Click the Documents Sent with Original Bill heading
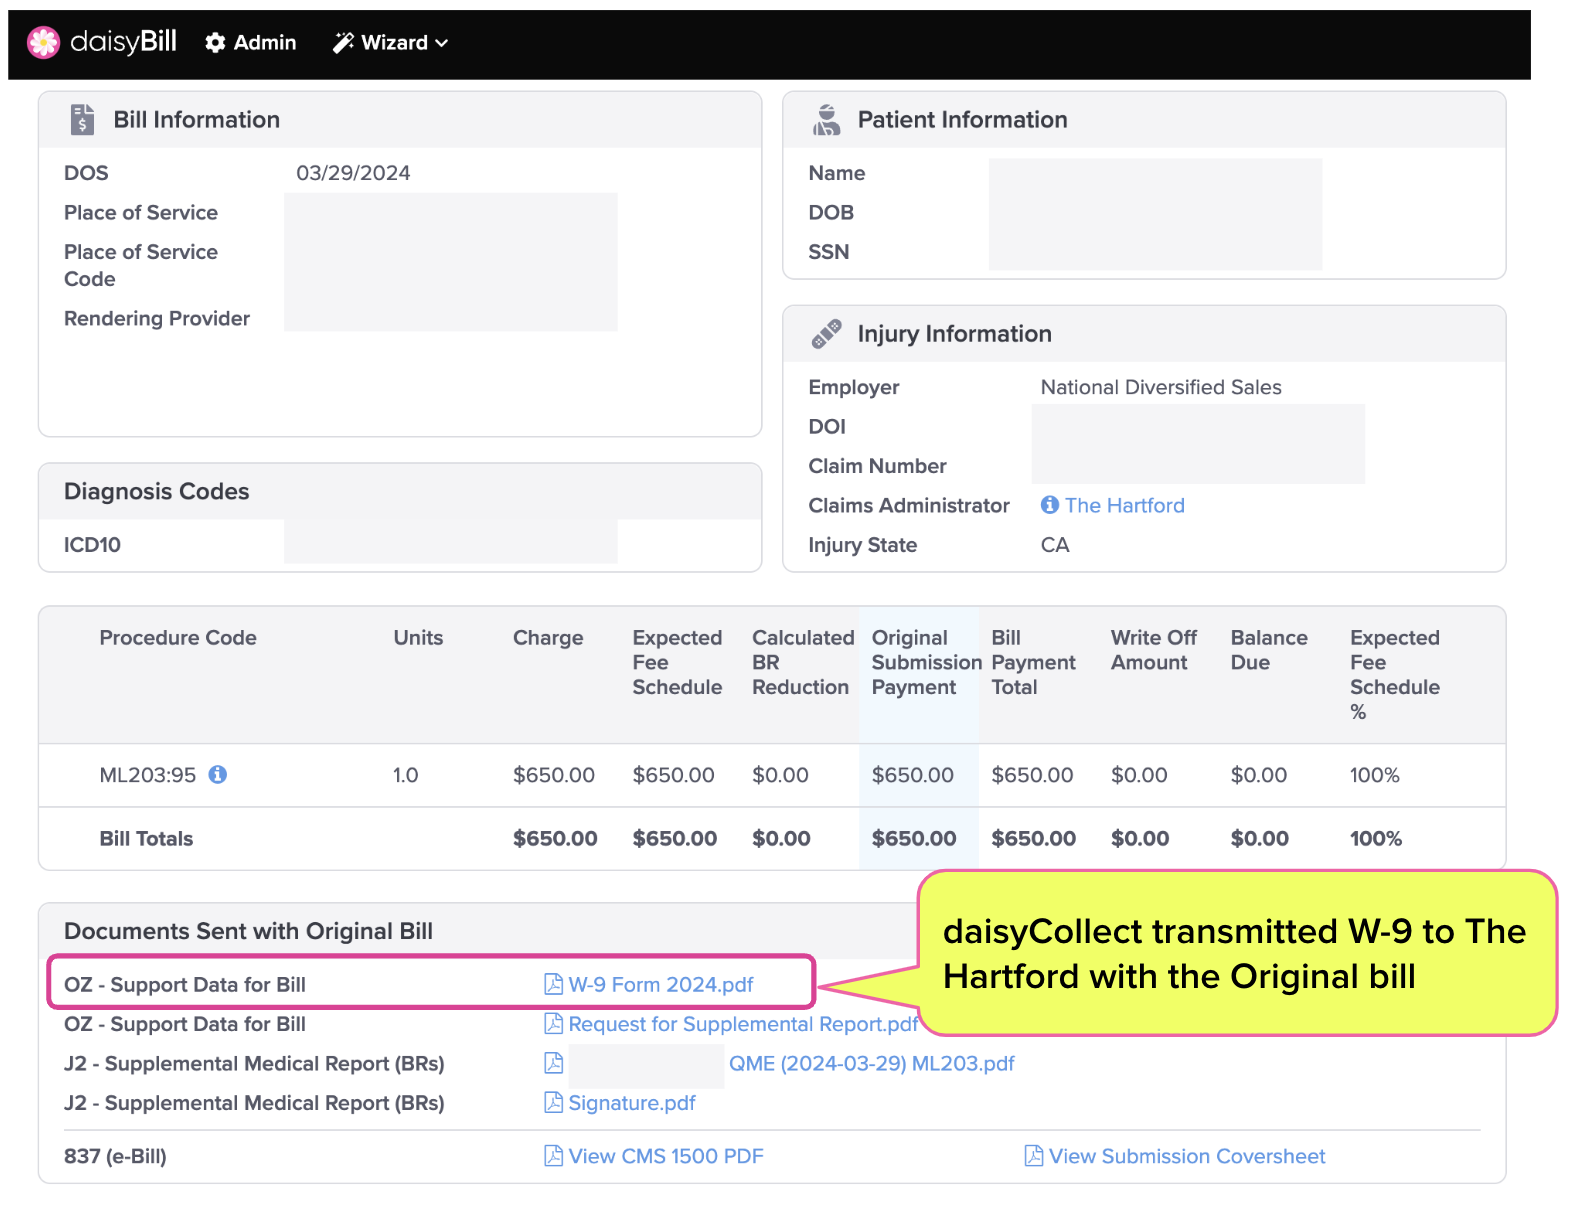The height and width of the screenshot is (1208, 1576). coord(248,931)
